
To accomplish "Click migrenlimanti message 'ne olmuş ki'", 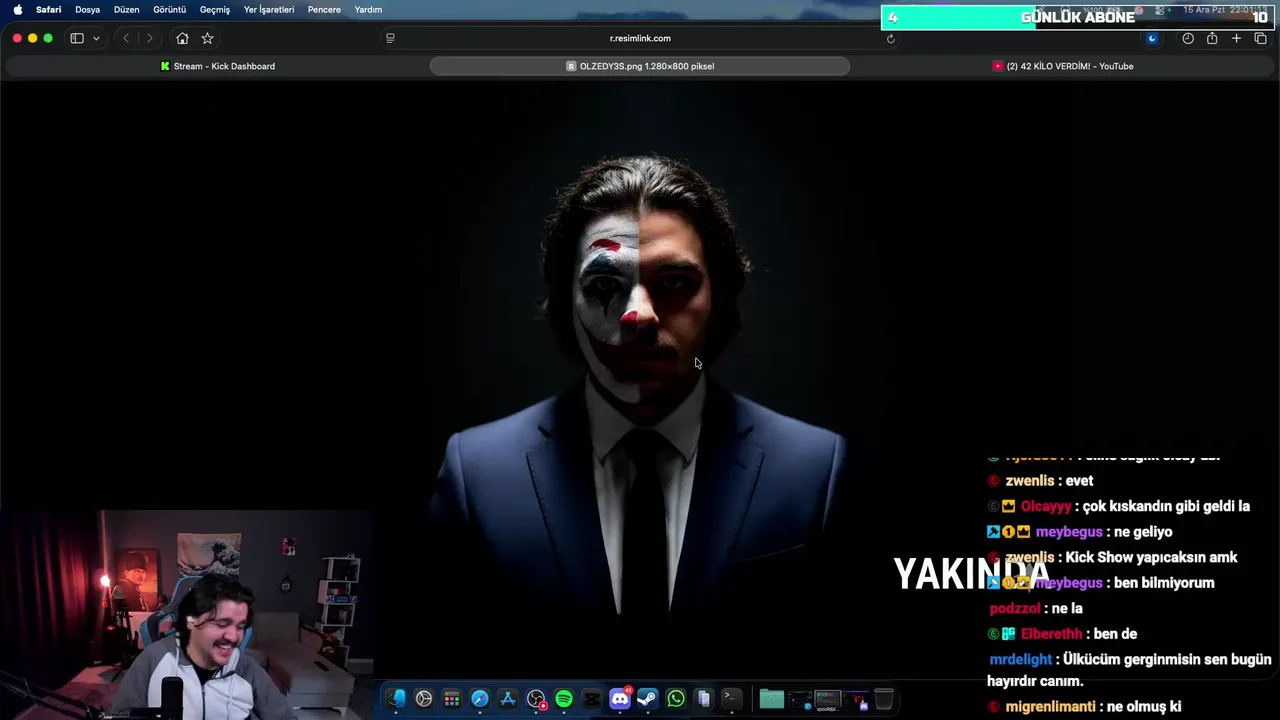I will coord(1085,707).
